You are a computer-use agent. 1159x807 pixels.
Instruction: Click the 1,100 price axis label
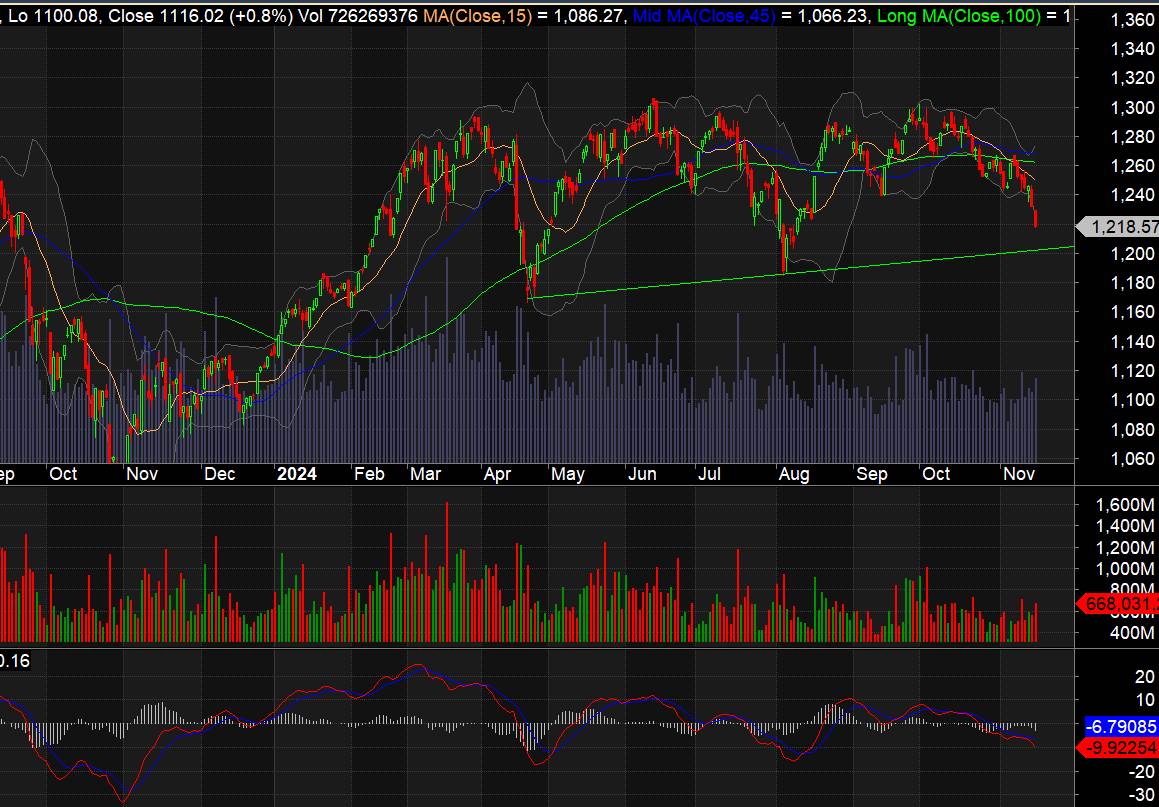tap(1132, 400)
